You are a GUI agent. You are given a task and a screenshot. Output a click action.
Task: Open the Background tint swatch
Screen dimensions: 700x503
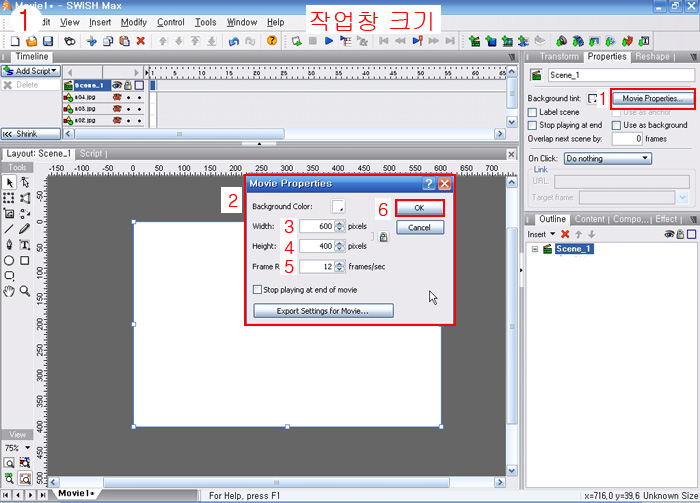coord(592,99)
